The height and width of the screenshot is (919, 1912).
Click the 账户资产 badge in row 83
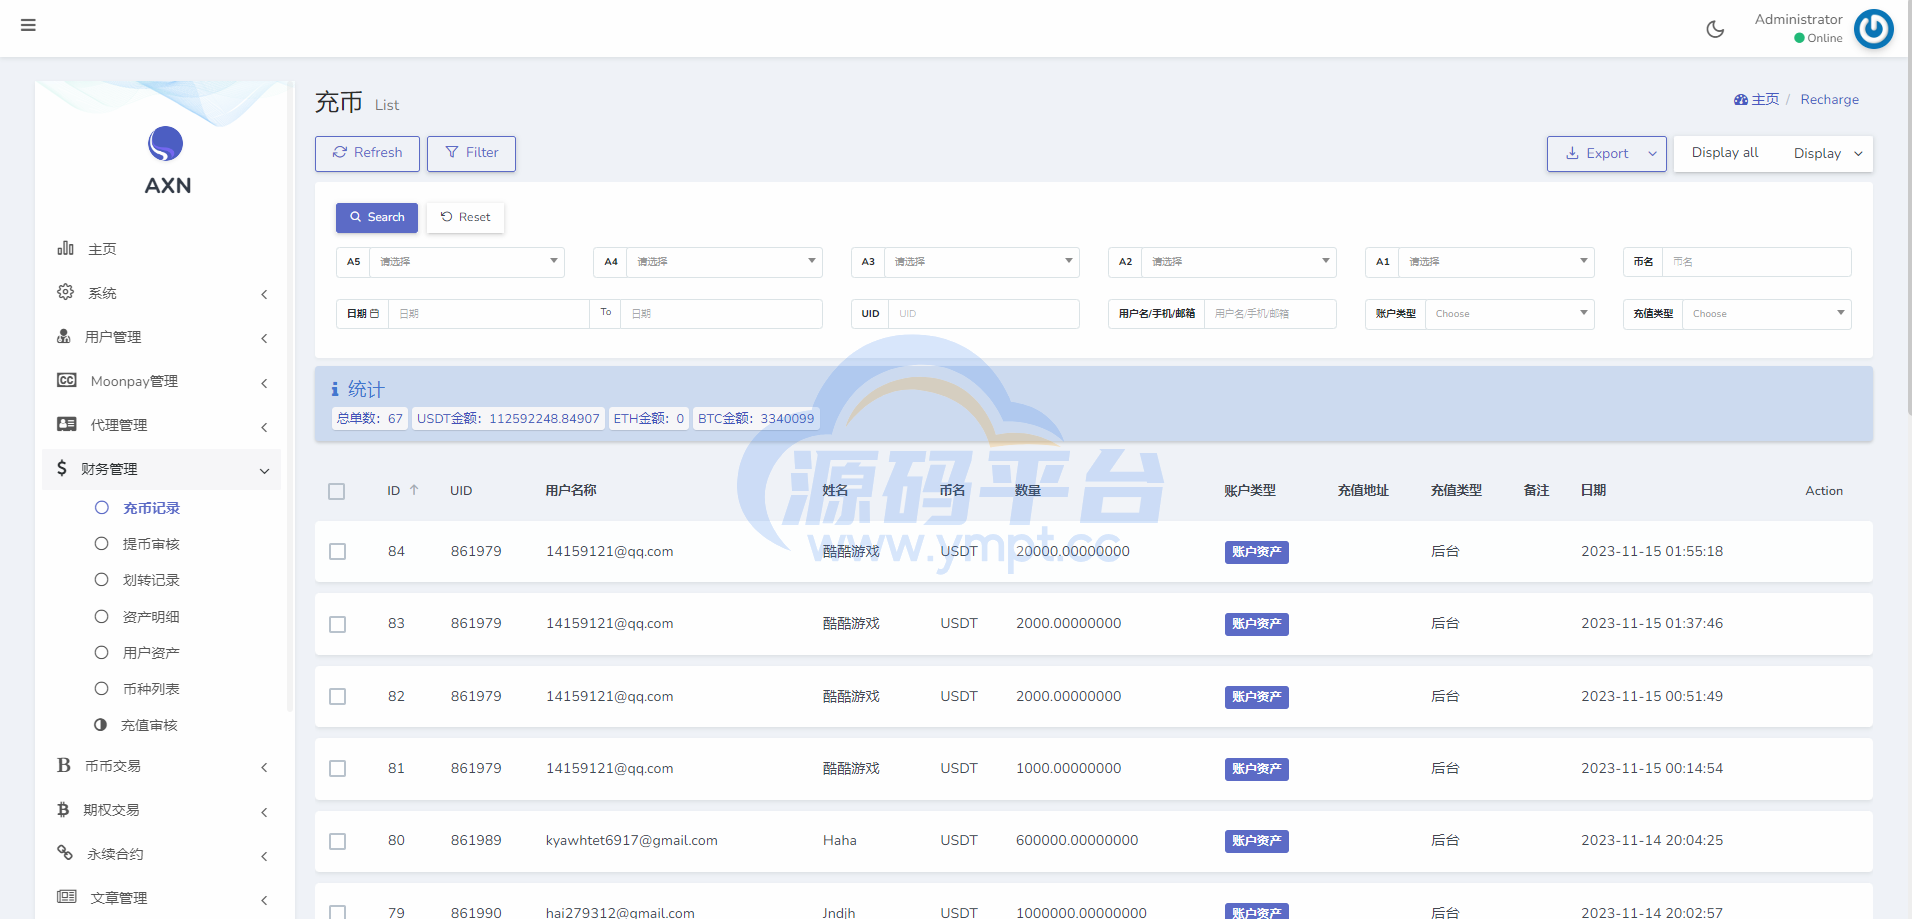(x=1256, y=624)
